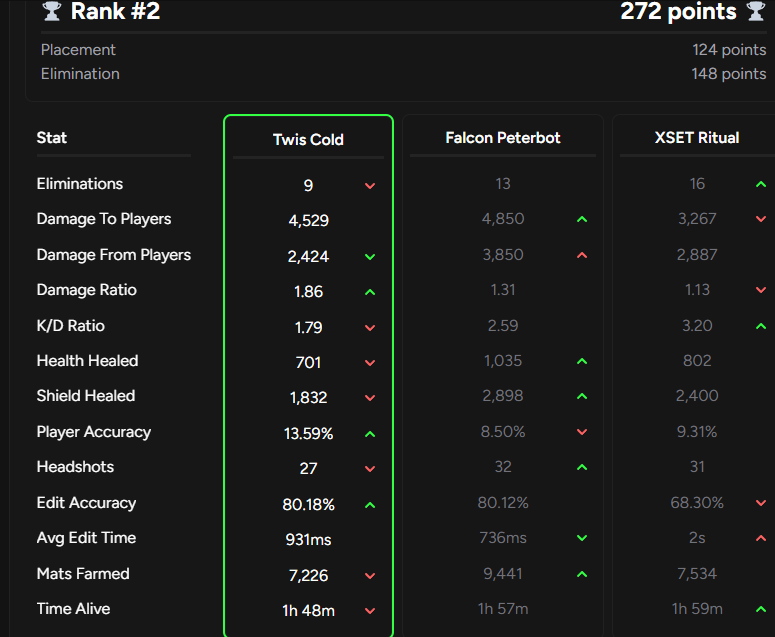Click the Player Accuracy row label
Screen dimensions: 775x637
point(93,432)
